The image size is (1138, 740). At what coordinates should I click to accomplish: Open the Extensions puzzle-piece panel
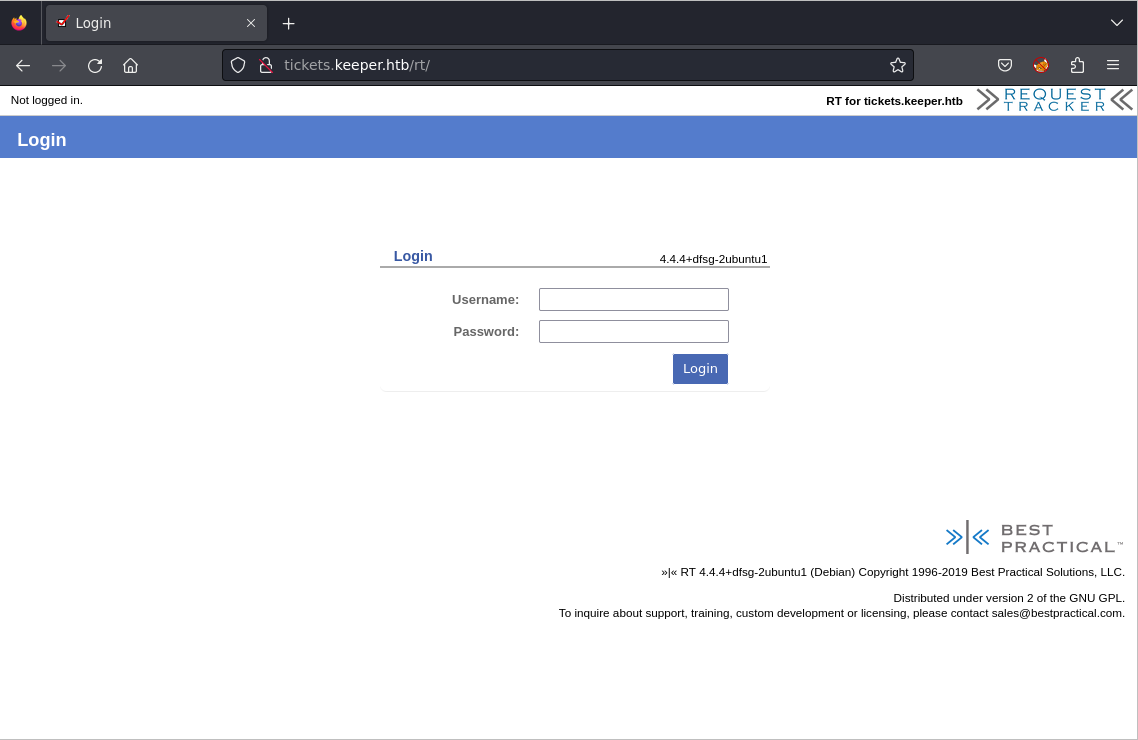tap(1077, 65)
